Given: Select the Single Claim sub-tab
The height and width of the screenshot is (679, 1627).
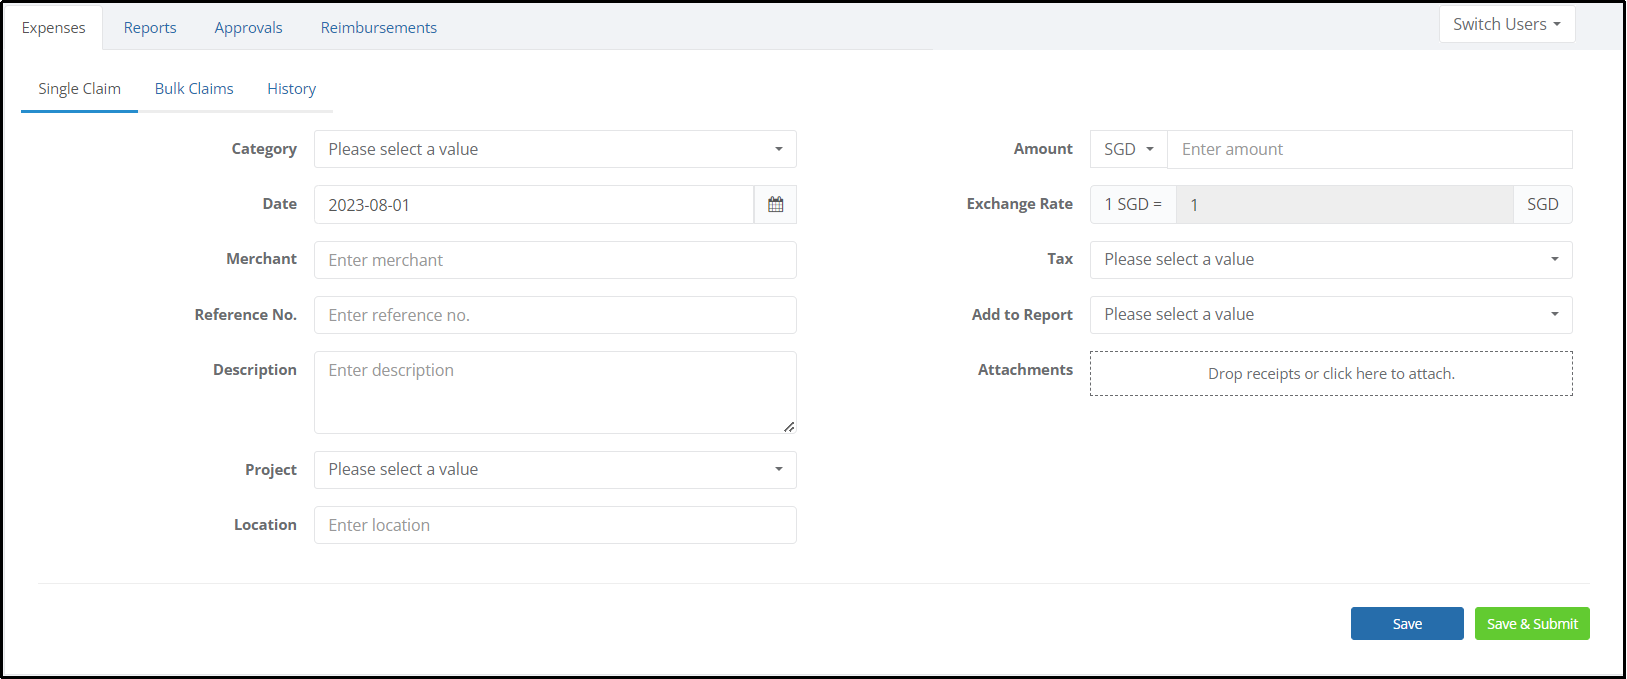Looking at the screenshot, I should pyautogui.click(x=80, y=89).
